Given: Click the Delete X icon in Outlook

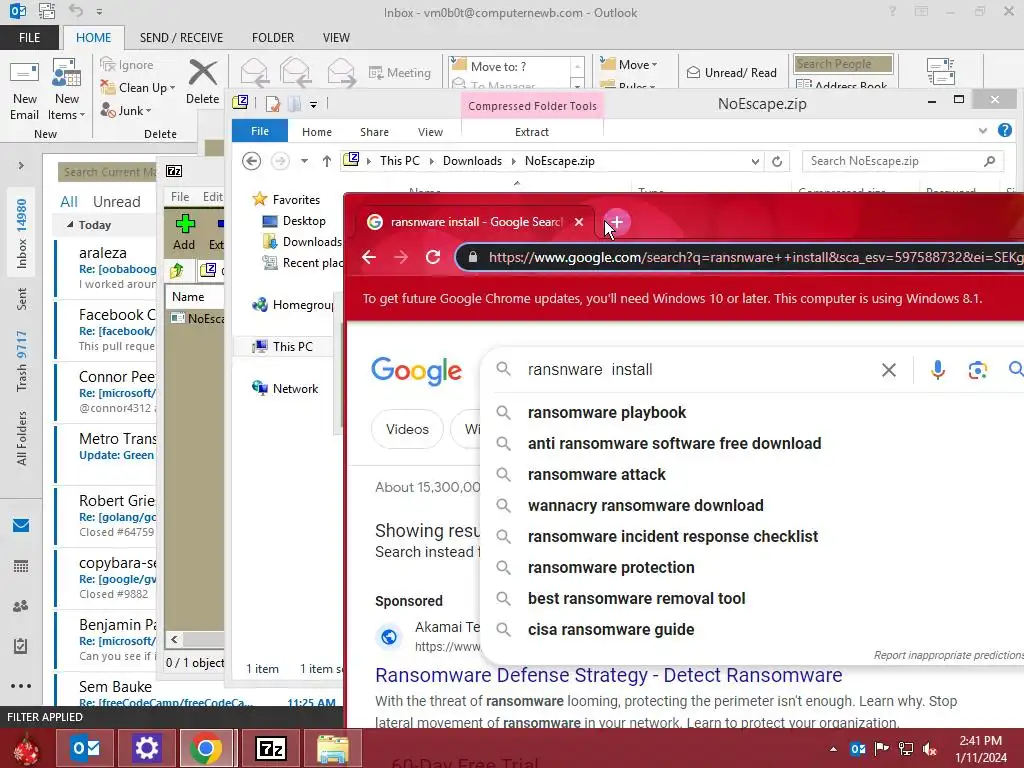Looking at the screenshot, I should coord(202,72).
